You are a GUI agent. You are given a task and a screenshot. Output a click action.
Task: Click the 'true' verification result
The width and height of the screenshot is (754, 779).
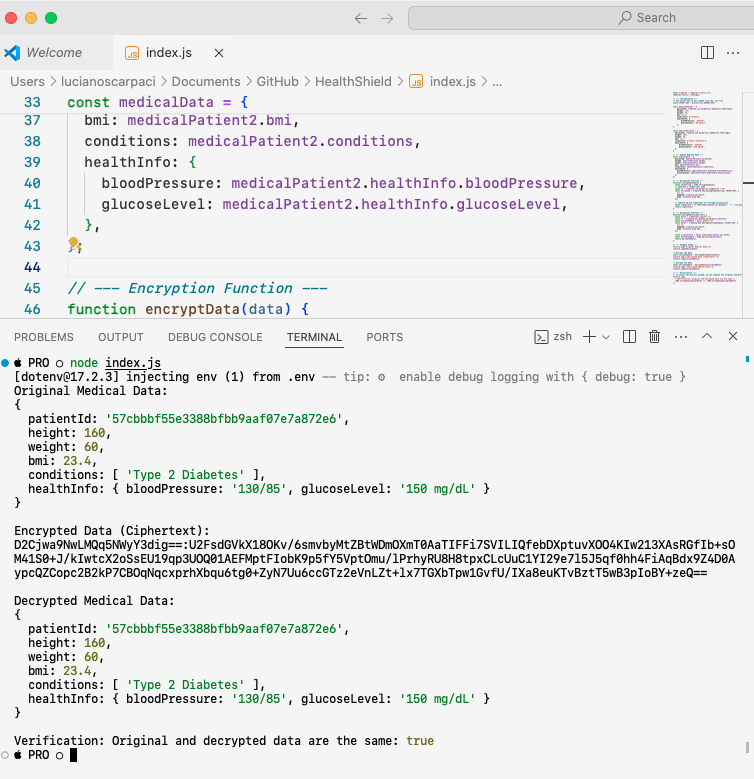pos(420,741)
